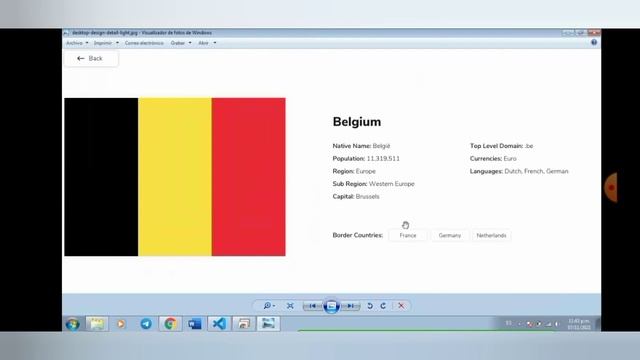640x360 pixels.
Task: Go to the next photo
Action: [x=350, y=306]
